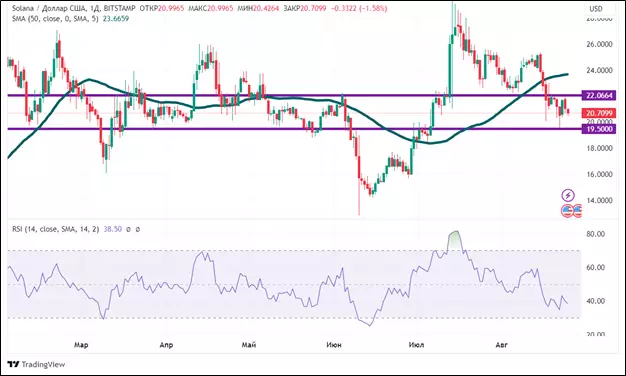626x376 pixels.
Task: Click the Авг month label on the time axis
Action: 501,345
